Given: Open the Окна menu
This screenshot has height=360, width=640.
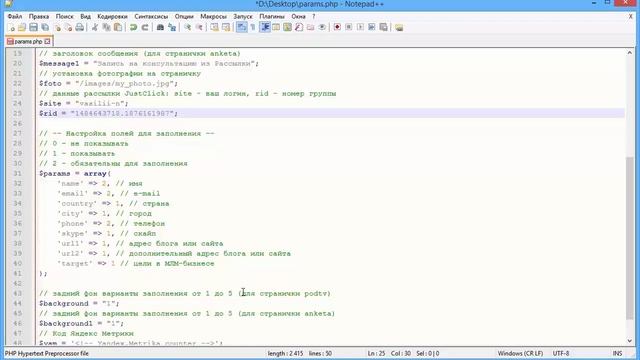Looking at the screenshot, I should 298,16.
